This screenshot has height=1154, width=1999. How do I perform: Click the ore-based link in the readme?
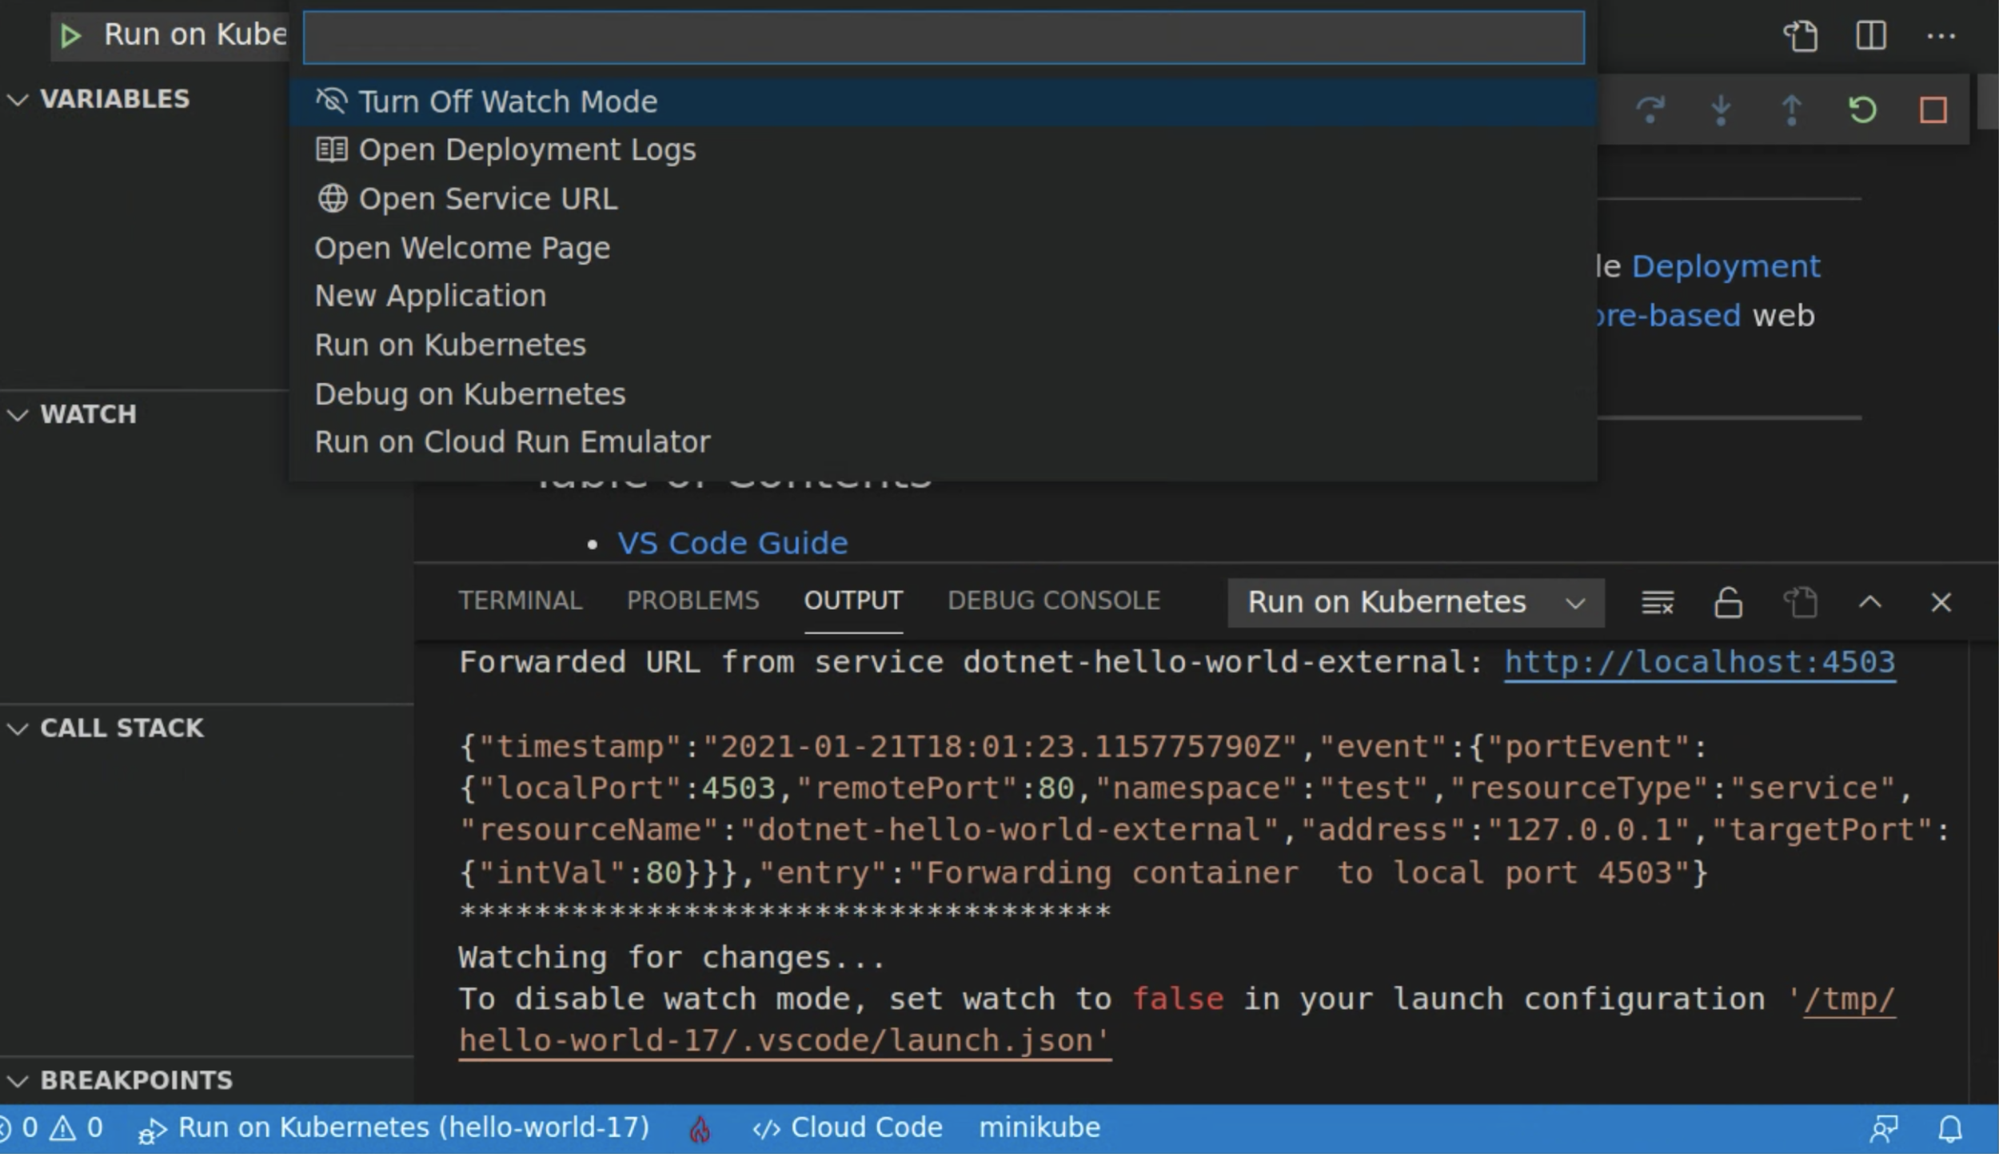pyautogui.click(x=1669, y=316)
